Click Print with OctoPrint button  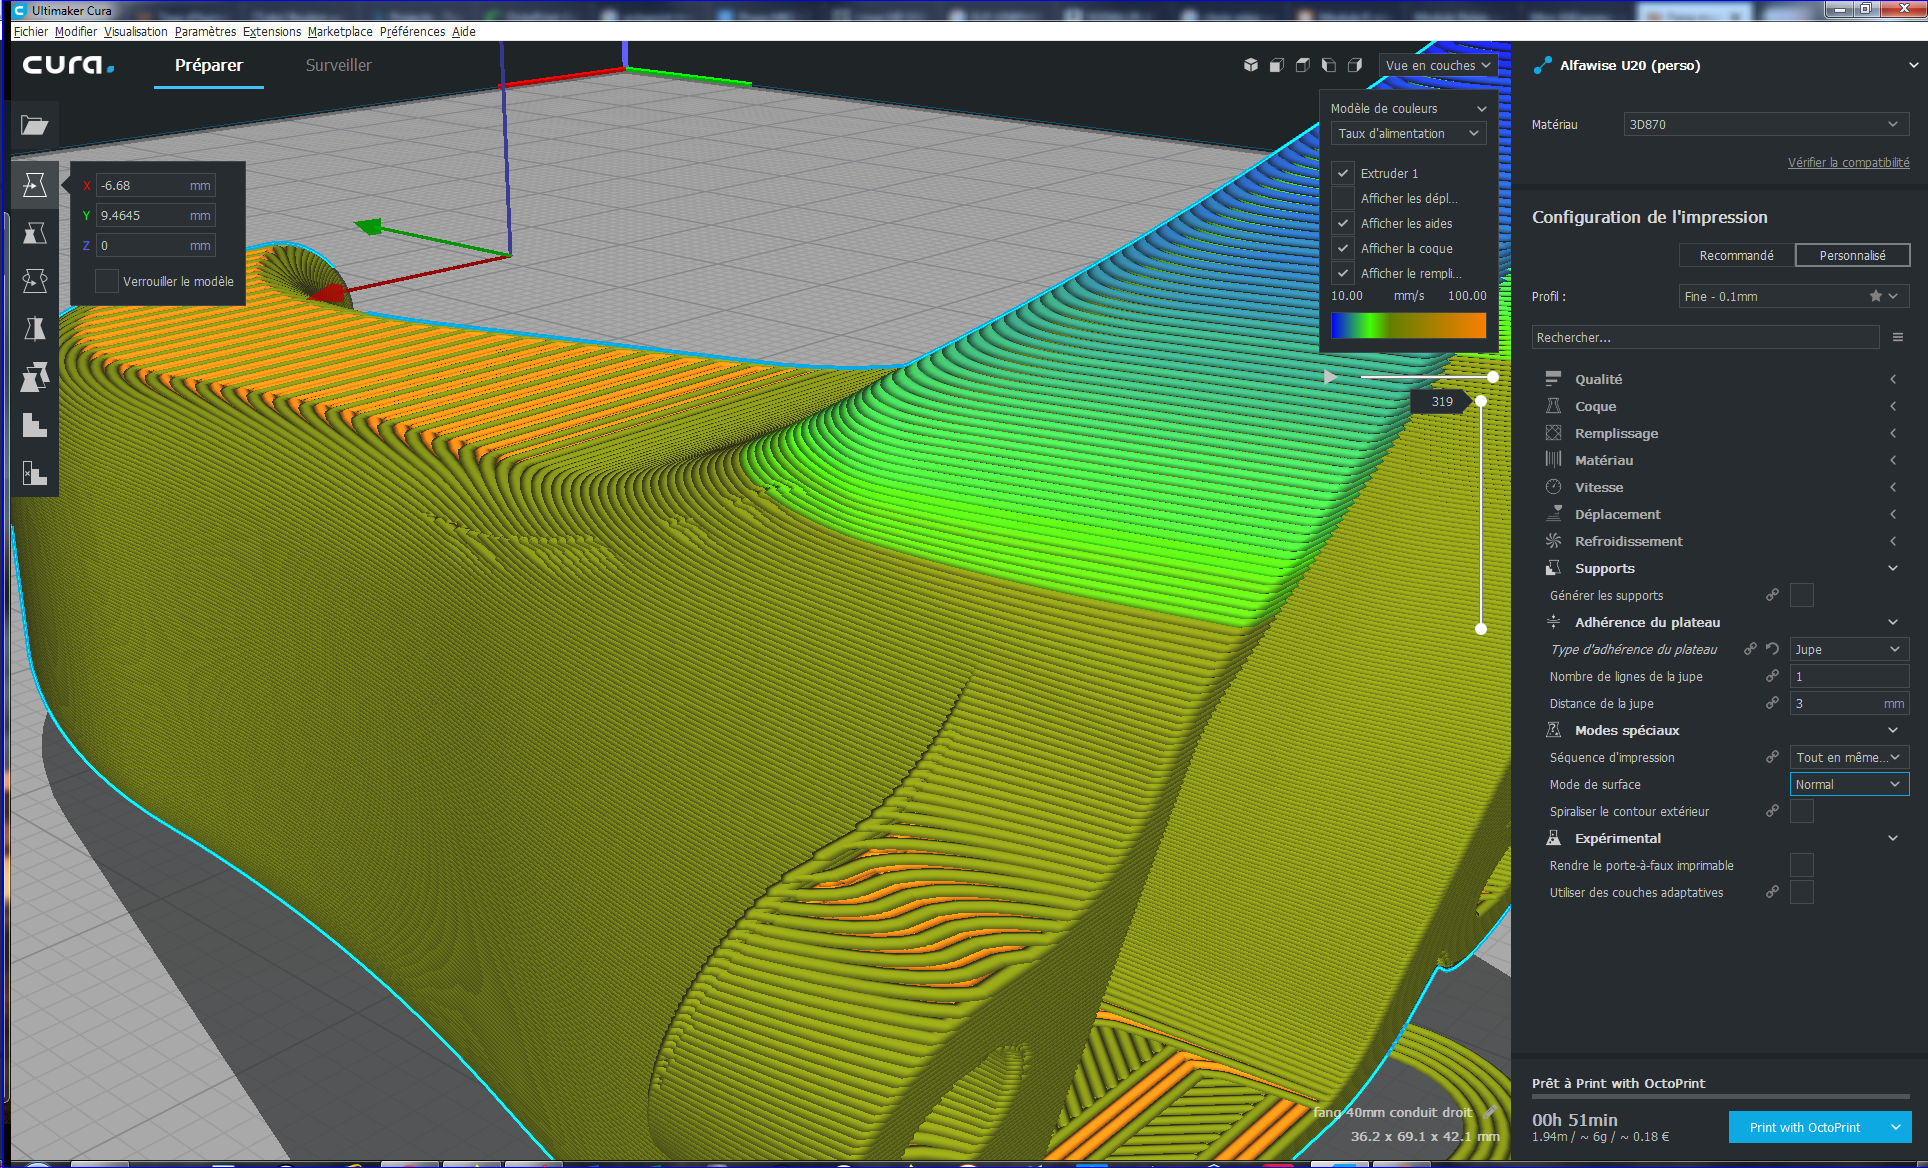click(x=1804, y=1127)
